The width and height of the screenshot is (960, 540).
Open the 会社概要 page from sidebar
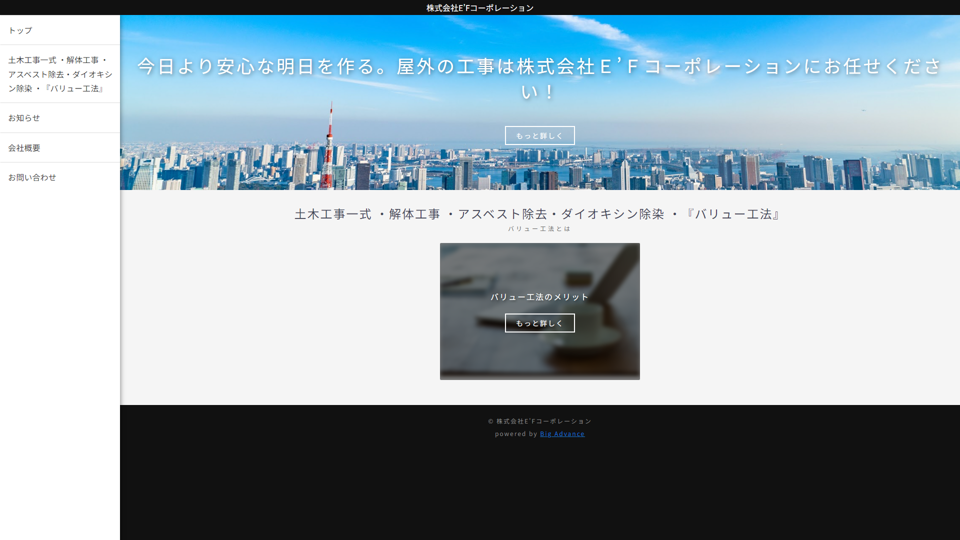coord(25,148)
